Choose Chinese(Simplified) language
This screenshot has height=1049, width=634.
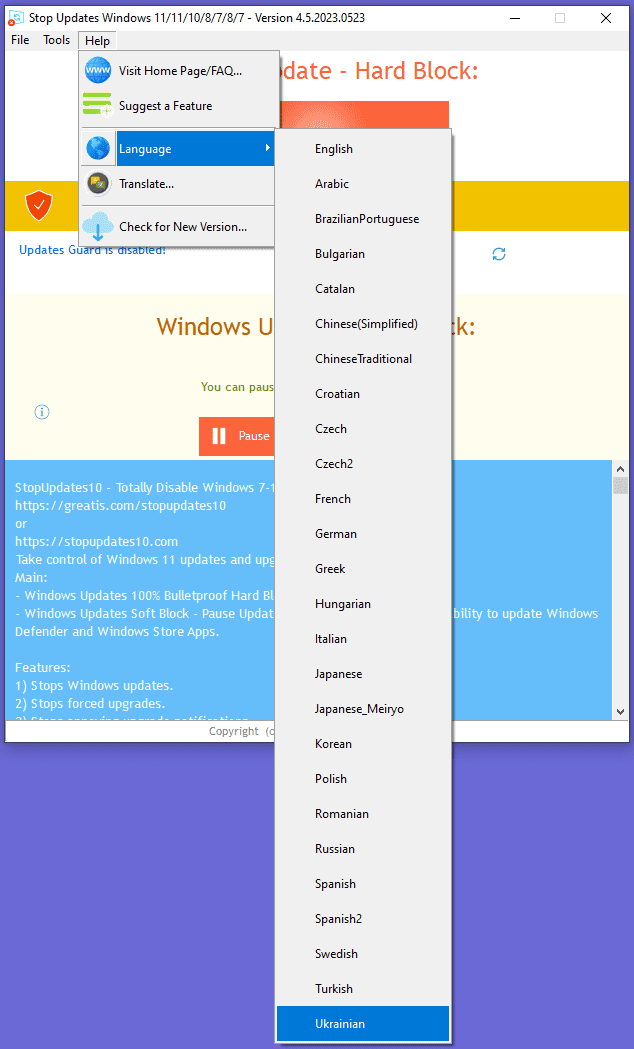click(x=363, y=324)
